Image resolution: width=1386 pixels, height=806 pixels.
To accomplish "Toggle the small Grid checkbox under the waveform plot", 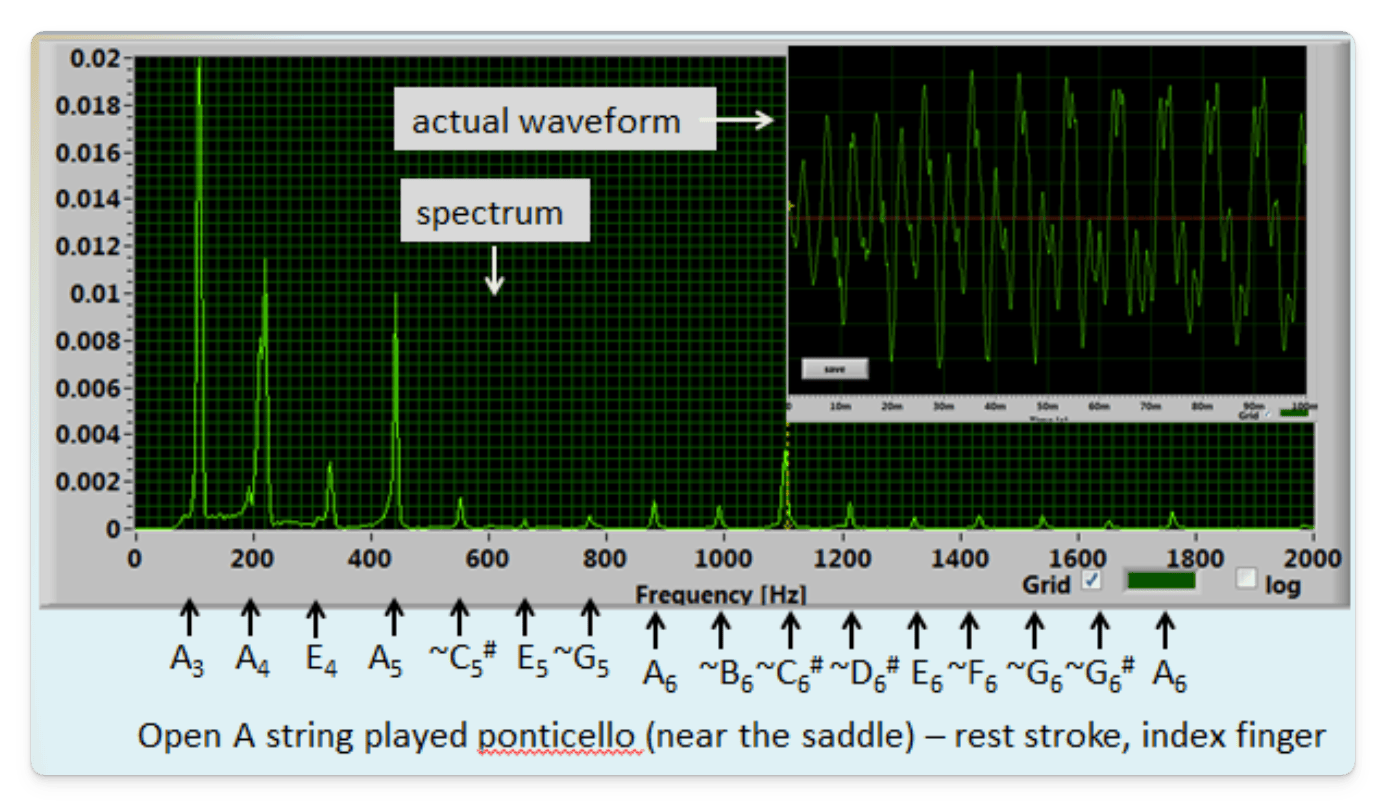I will coord(1266,412).
